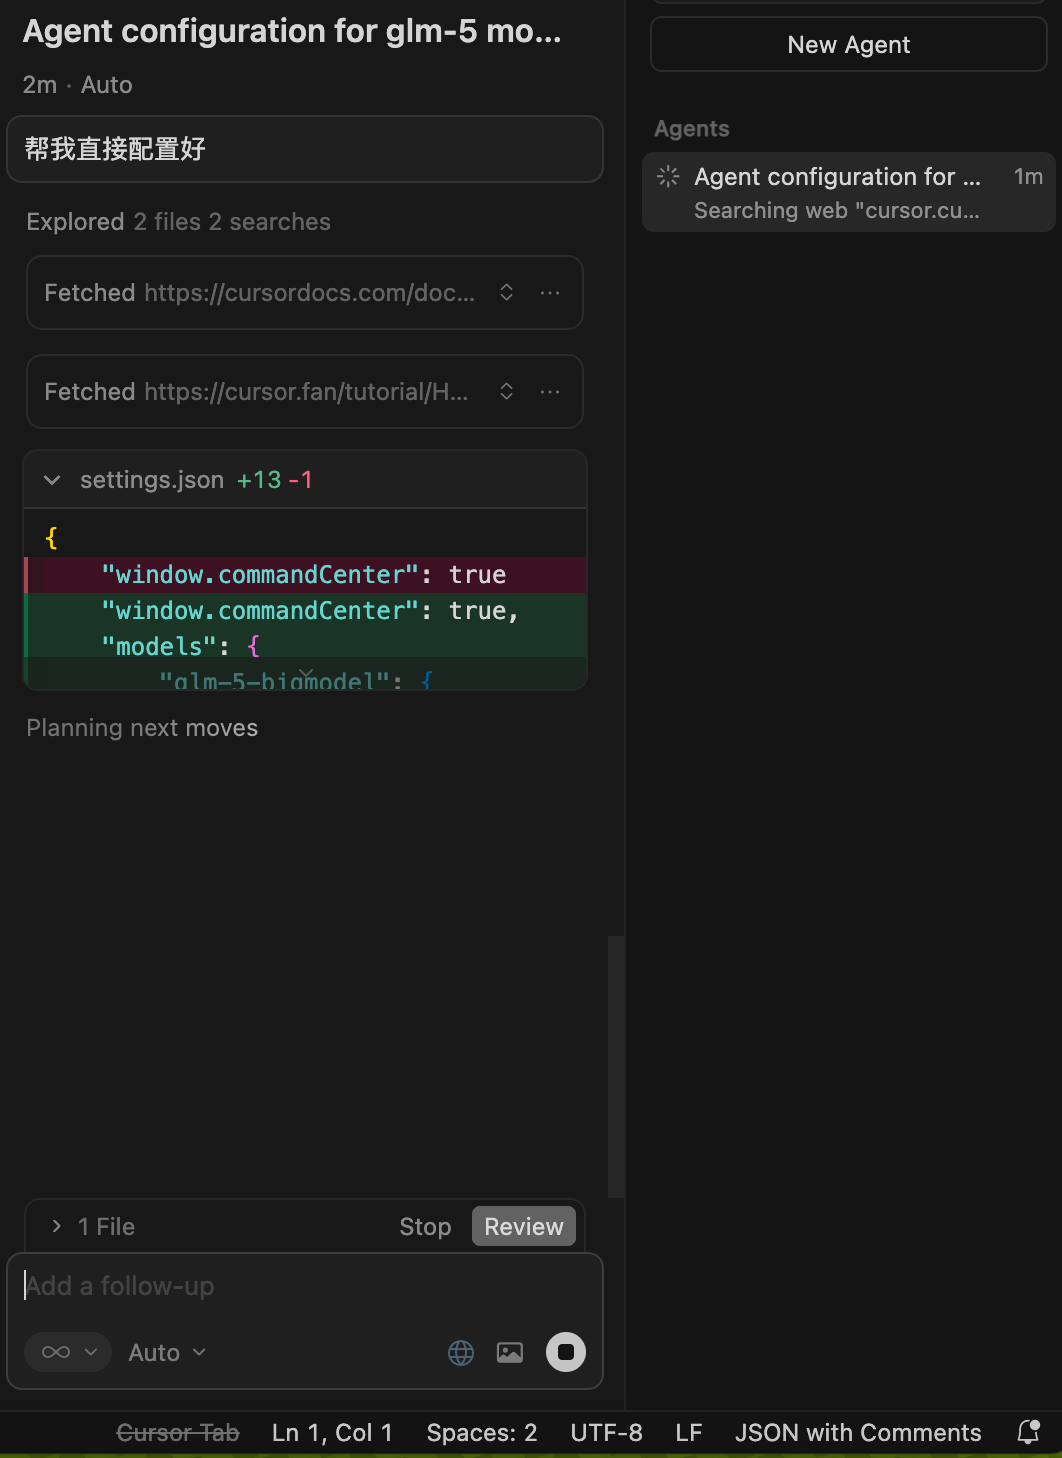Collapse the settings.json diff
This screenshot has height=1458, width=1062.
(x=51, y=480)
